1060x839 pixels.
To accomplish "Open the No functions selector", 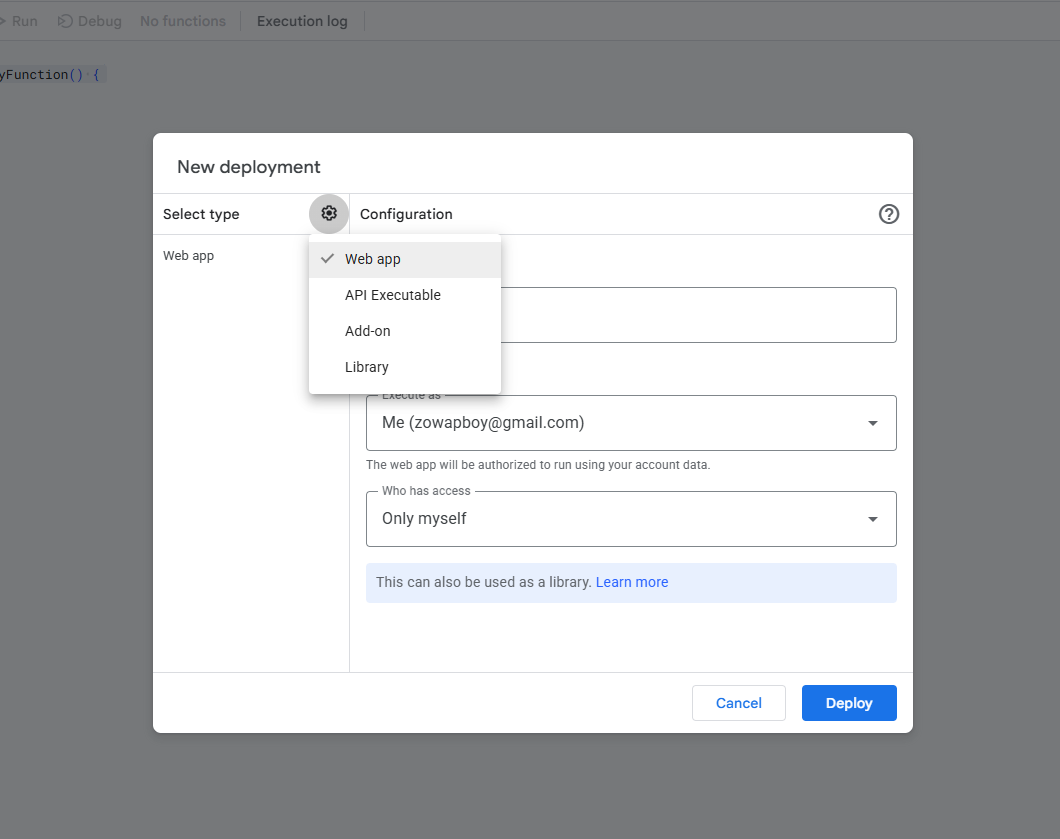I will (x=183, y=21).
